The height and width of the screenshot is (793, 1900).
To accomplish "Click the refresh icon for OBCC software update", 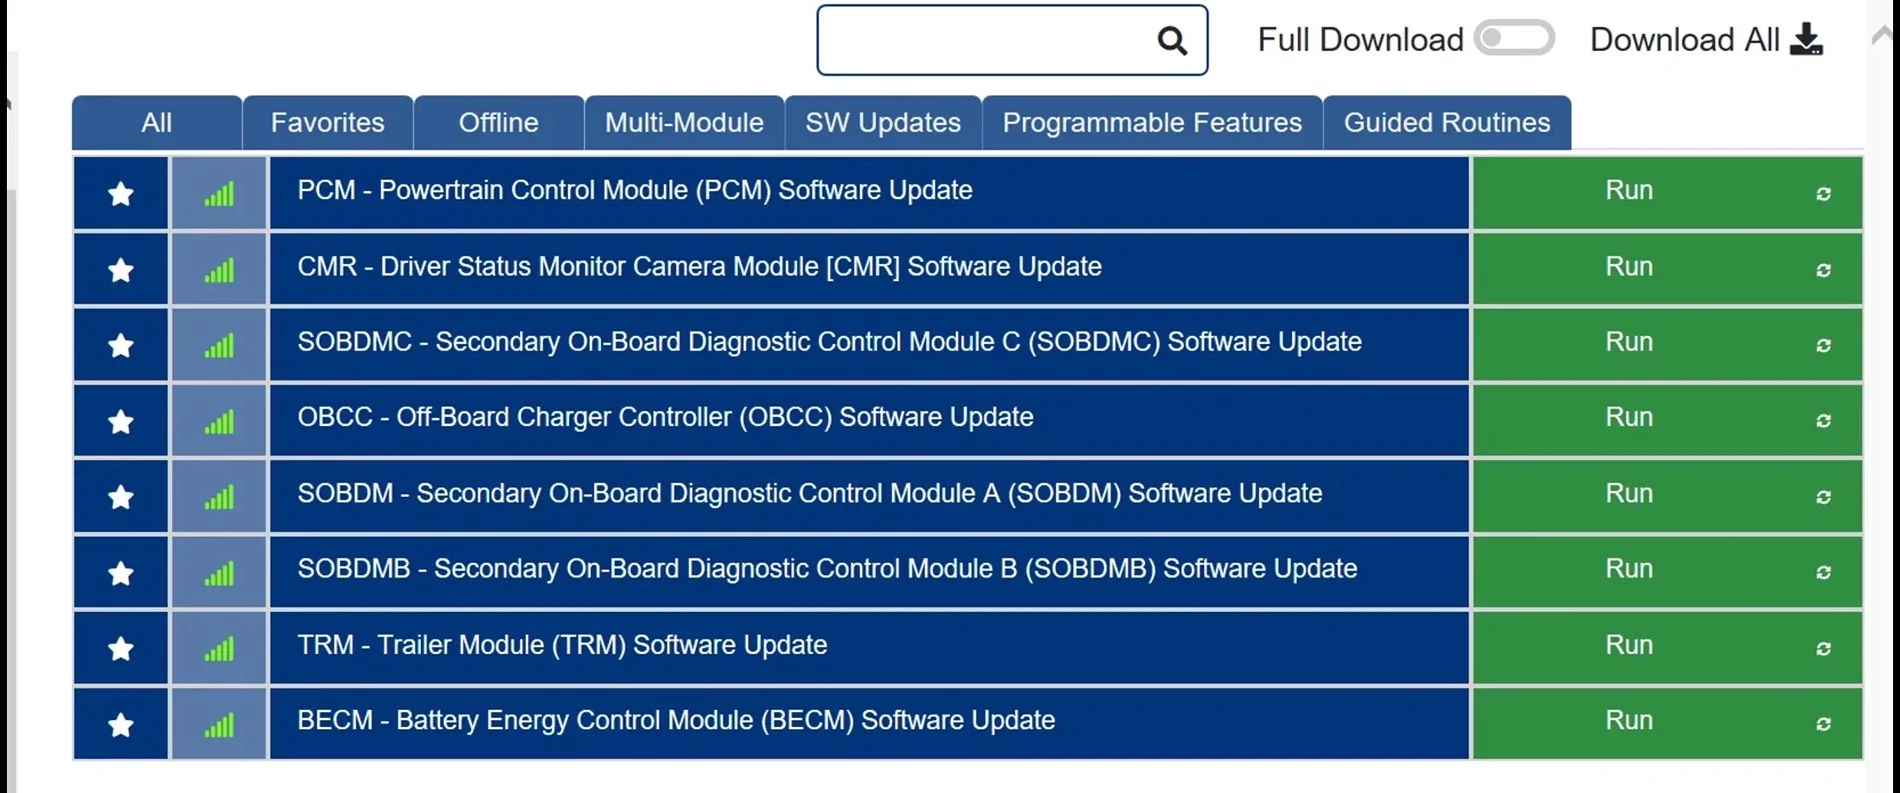I will [x=1823, y=421].
